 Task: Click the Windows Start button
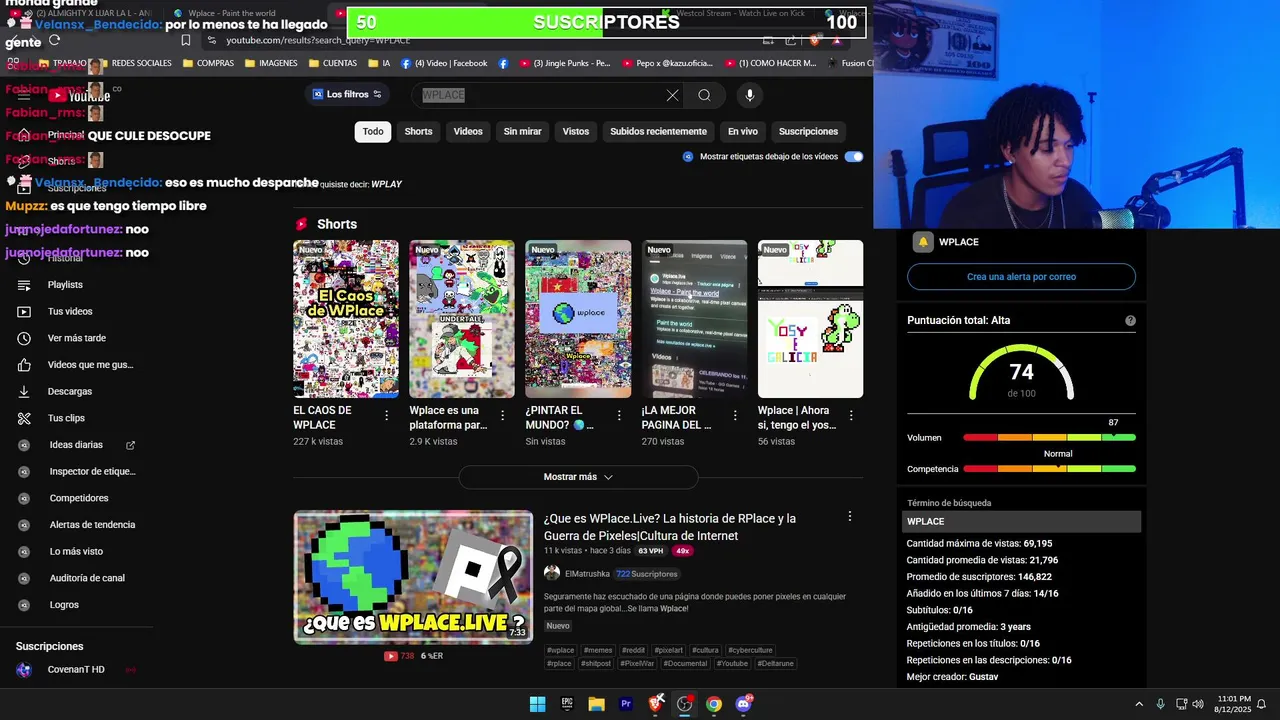(x=537, y=704)
